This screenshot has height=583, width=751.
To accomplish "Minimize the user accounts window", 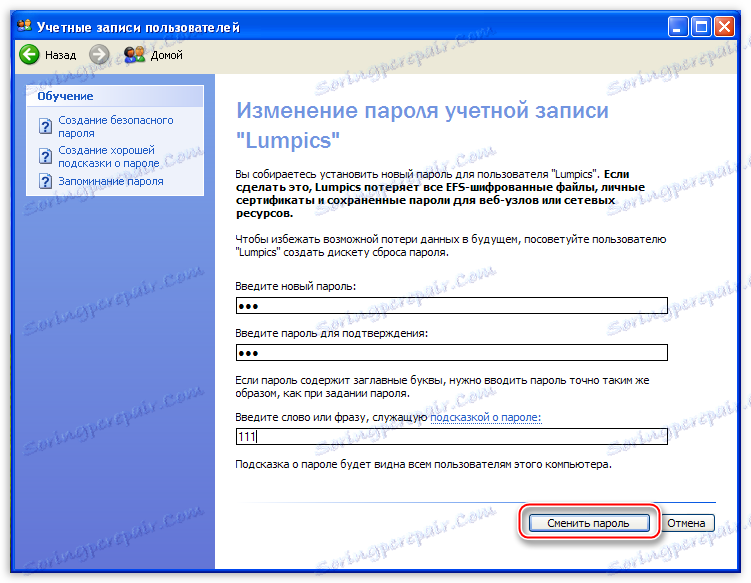I will pyautogui.click(x=678, y=27).
